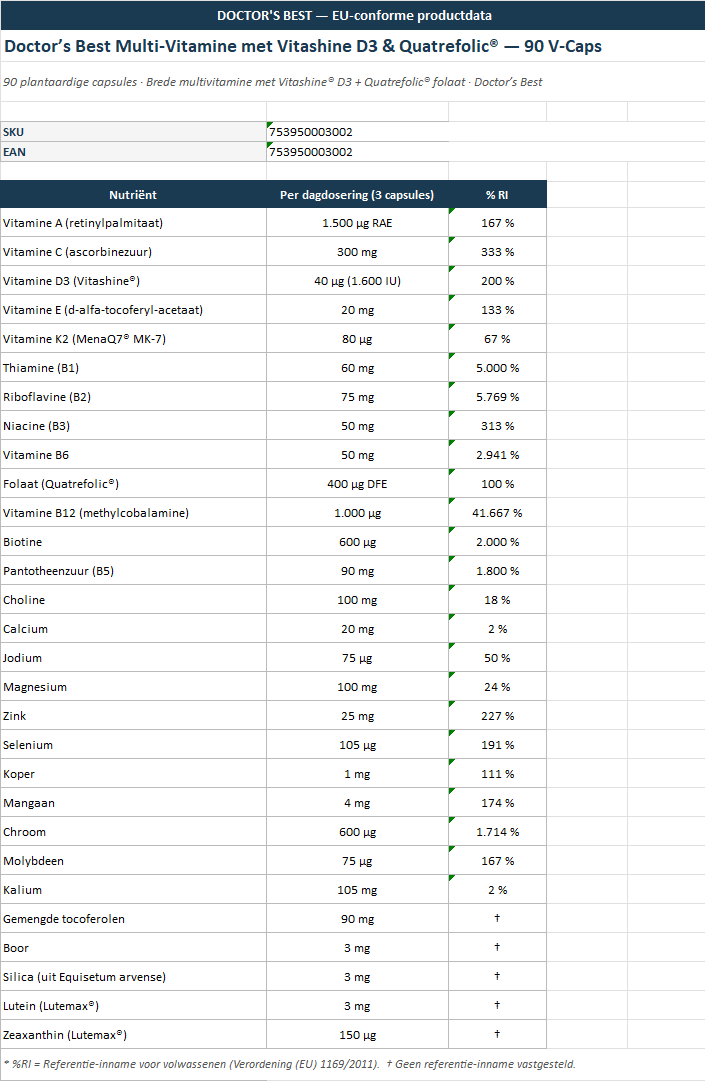Screen dimensions: 705x1081
Task: Click the 50 % RI cell
Action: coord(498,657)
